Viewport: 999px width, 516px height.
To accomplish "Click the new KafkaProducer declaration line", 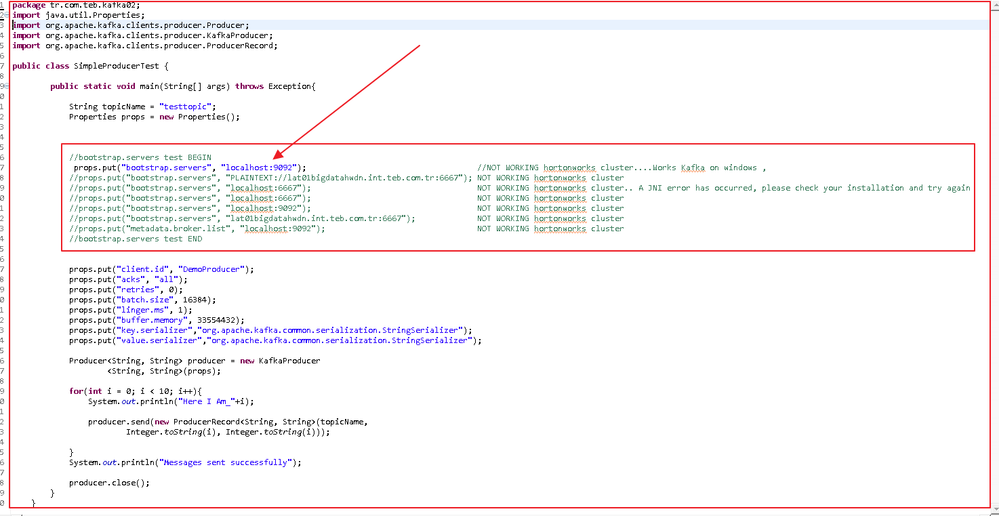I will click(x=195, y=361).
